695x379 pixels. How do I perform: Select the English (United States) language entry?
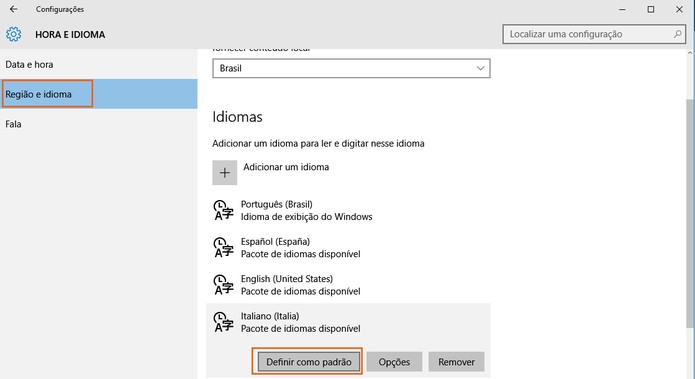click(348, 285)
